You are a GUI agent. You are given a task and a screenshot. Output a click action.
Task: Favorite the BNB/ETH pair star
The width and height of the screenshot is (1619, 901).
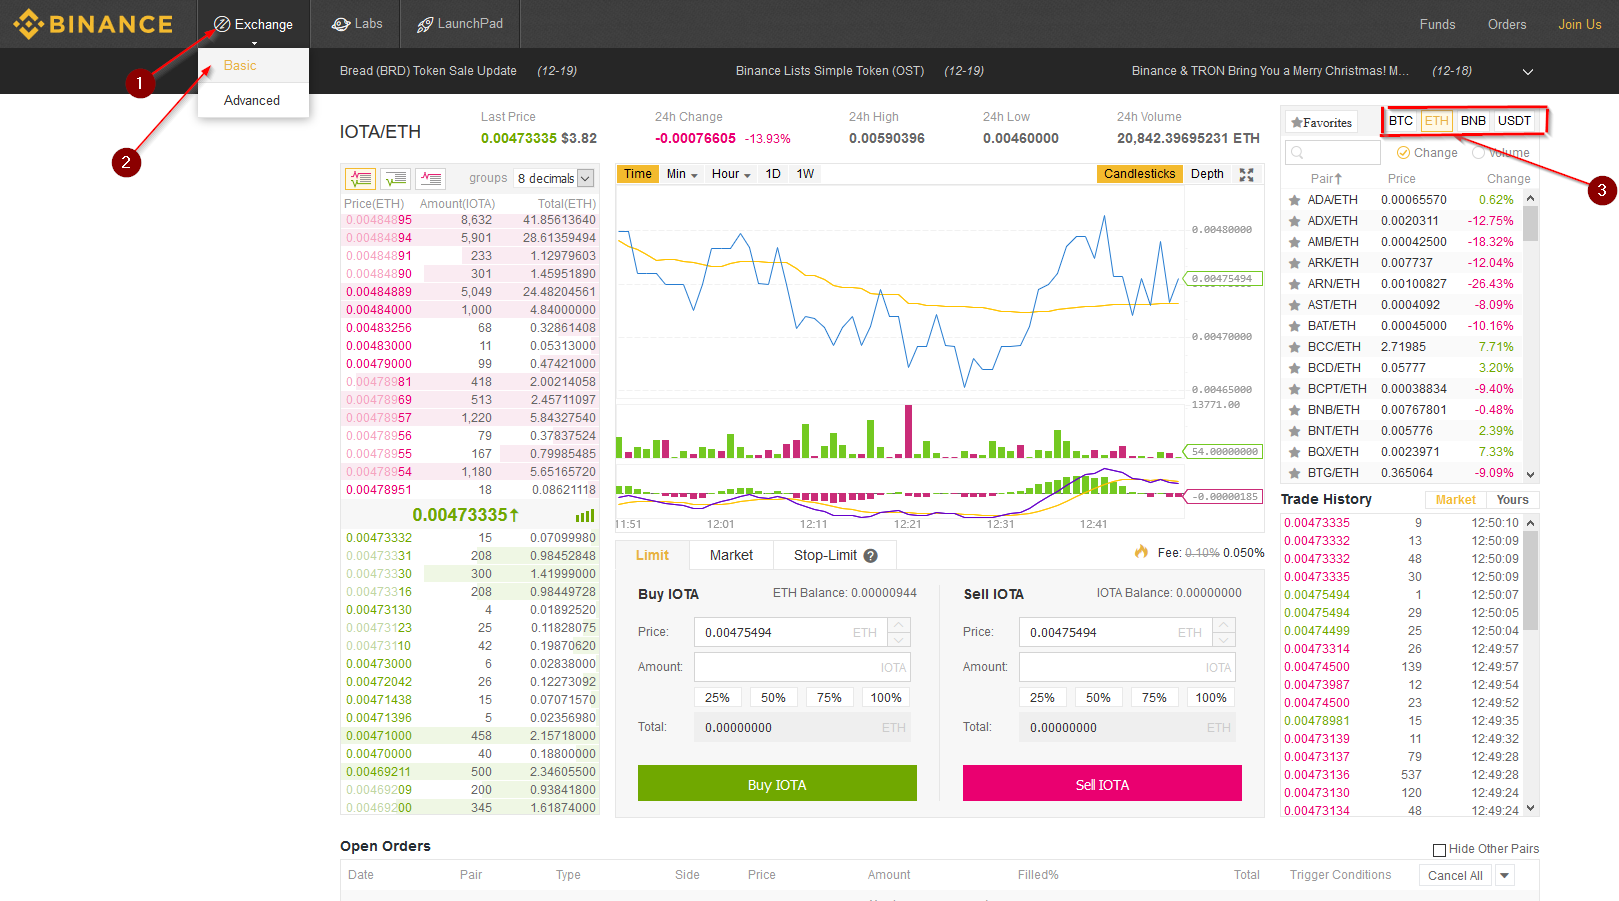coord(1295,410)
